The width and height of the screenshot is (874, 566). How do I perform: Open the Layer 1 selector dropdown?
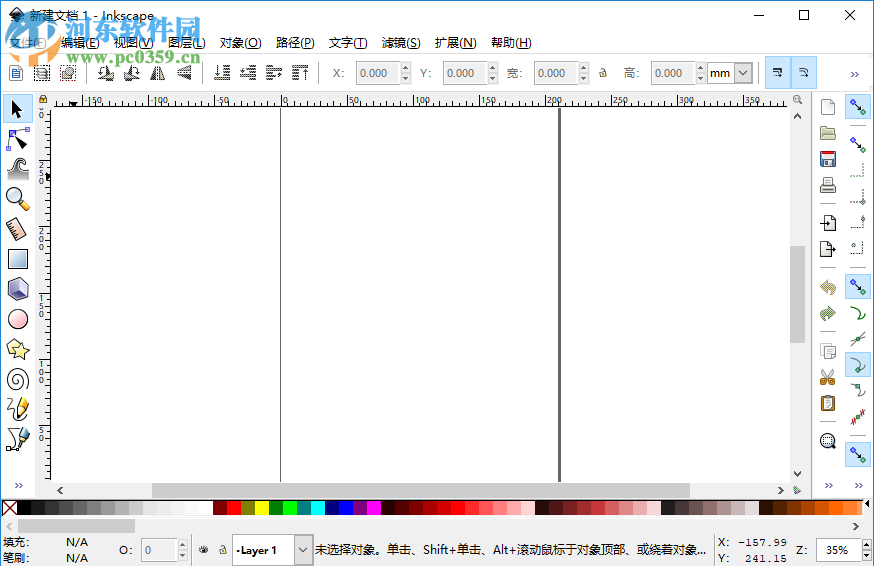303,550
